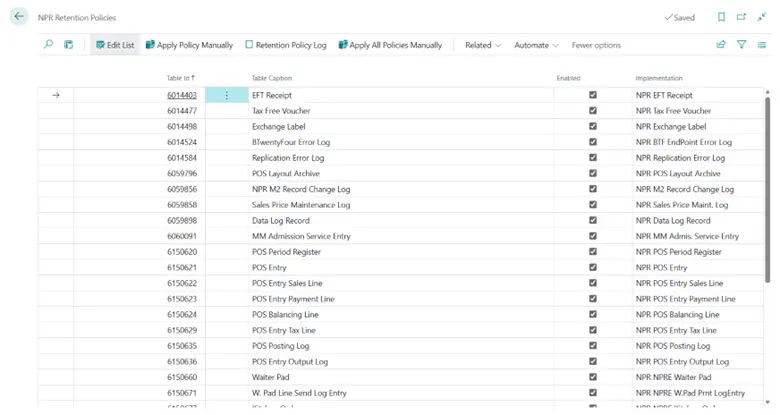
Task: Uncheck Enabled for EFT Receipt row
Action: (x=593, y=95)
